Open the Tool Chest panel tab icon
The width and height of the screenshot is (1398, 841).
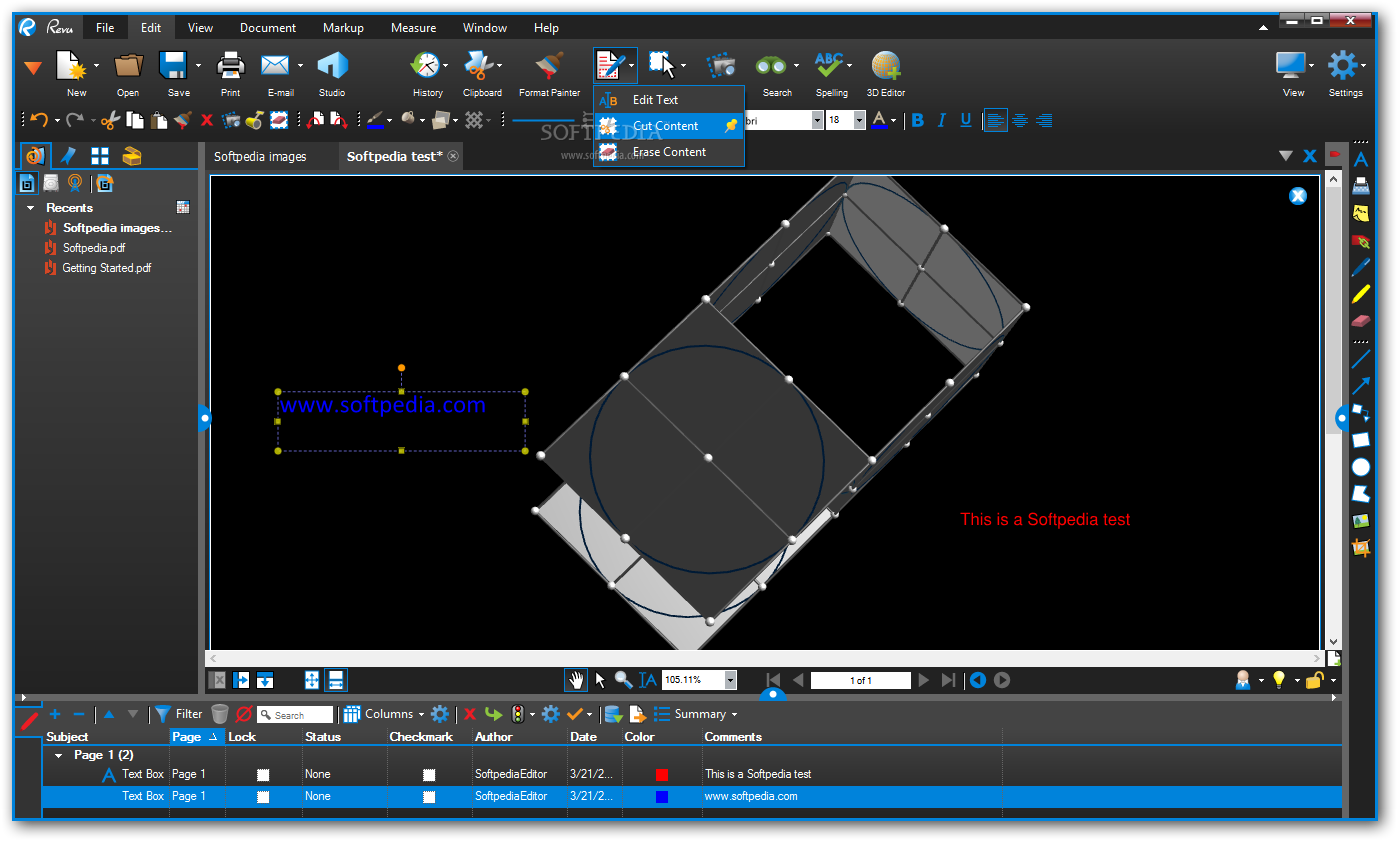point(132,155)
